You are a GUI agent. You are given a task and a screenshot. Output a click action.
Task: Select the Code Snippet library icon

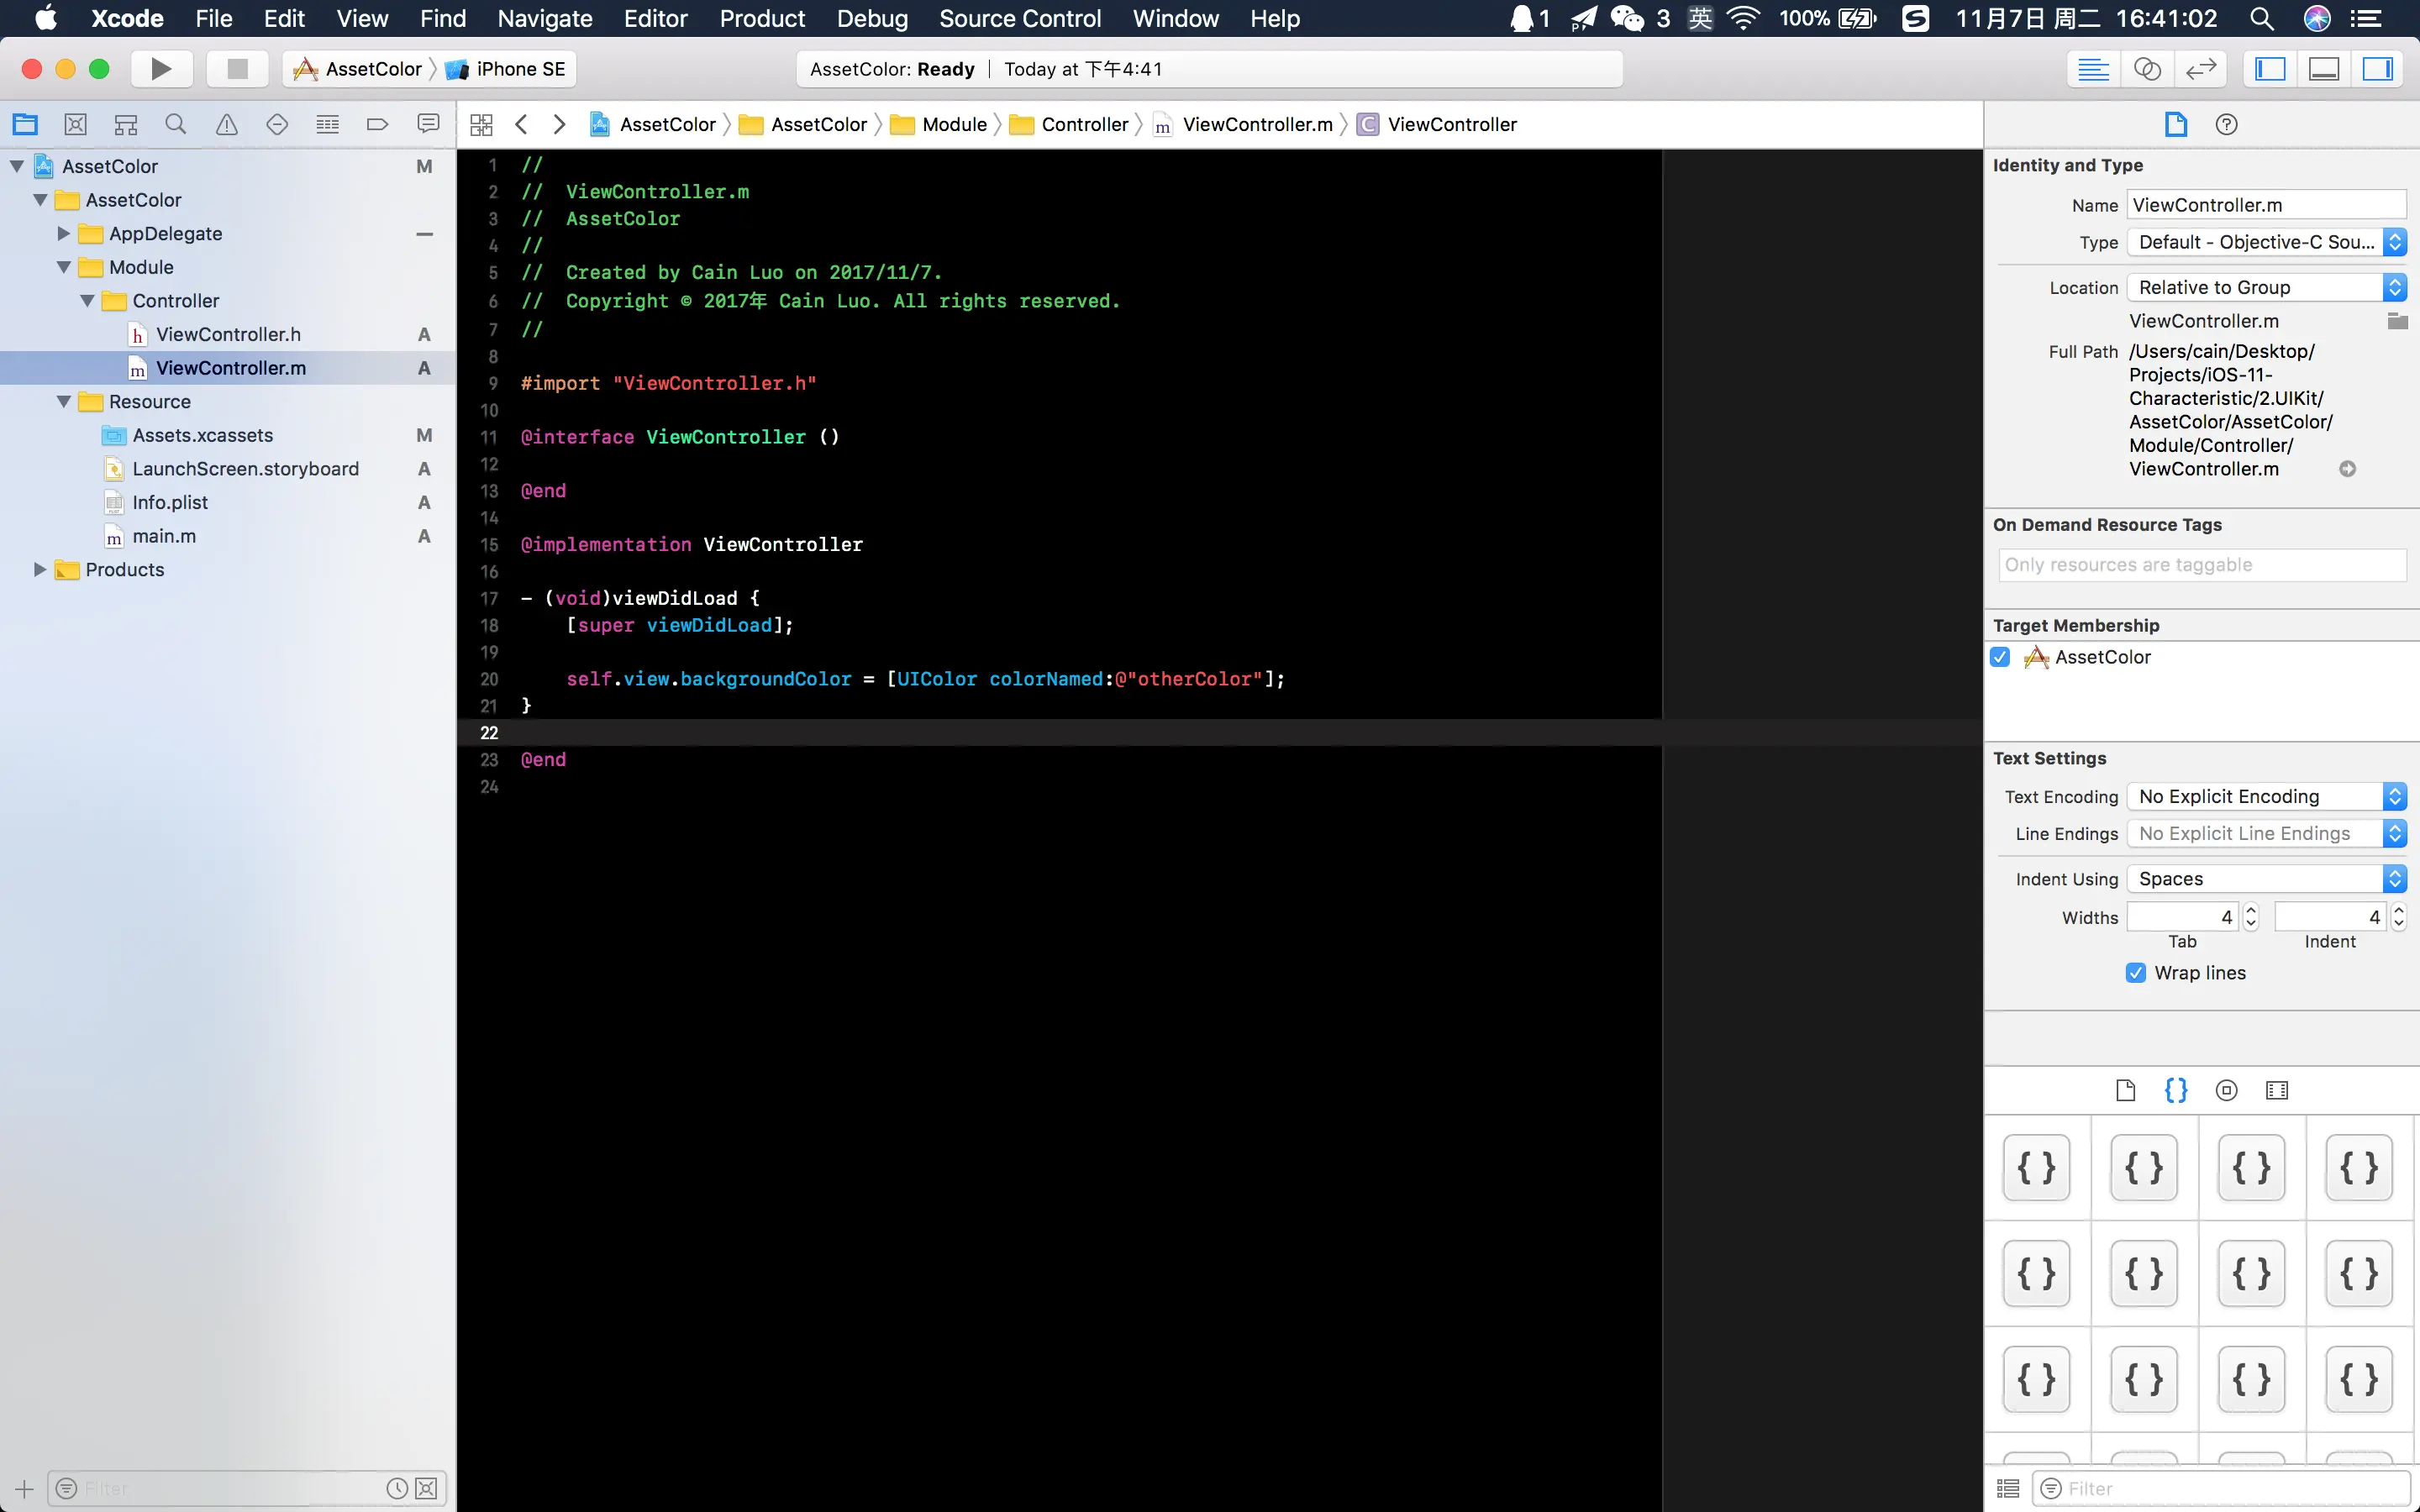tap(2176, 1090)
